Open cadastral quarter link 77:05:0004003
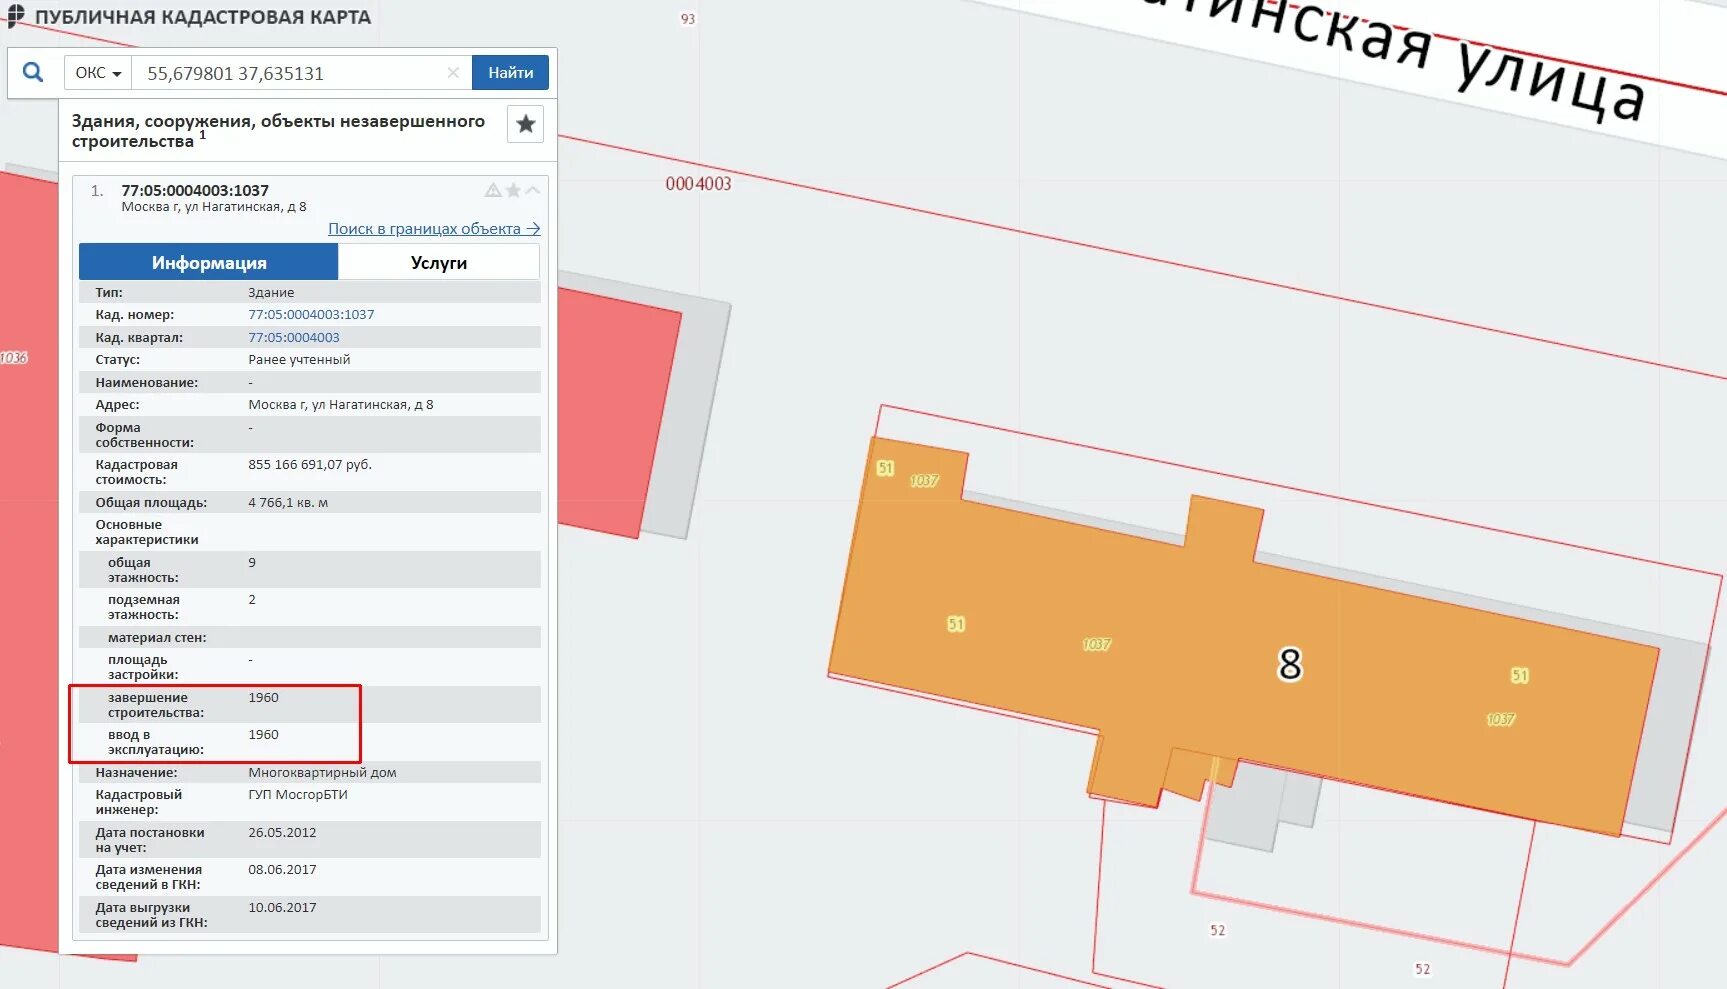1727x989 pixels. click(x=294, y=338)
